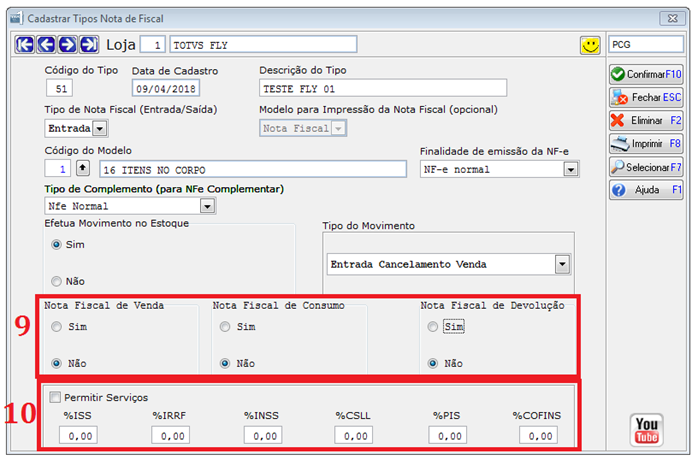This screenshot has width=698, height=460.
Task: Click Confirmar F10 button
Action: [646, 74]
